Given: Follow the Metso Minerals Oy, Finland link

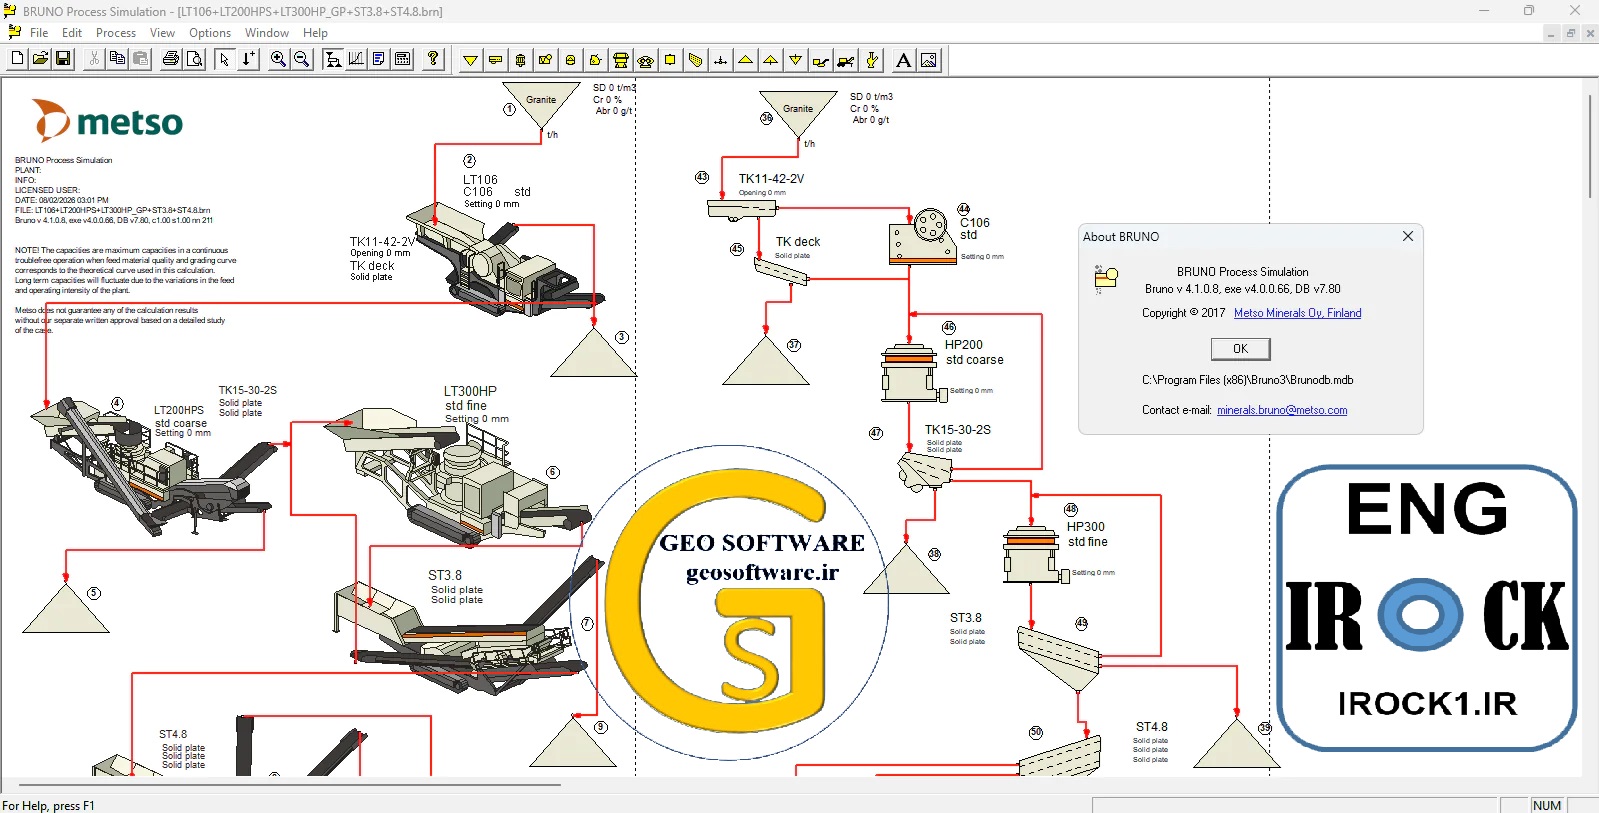Looking at the screenshot, I should click(x=1298, y=313).
